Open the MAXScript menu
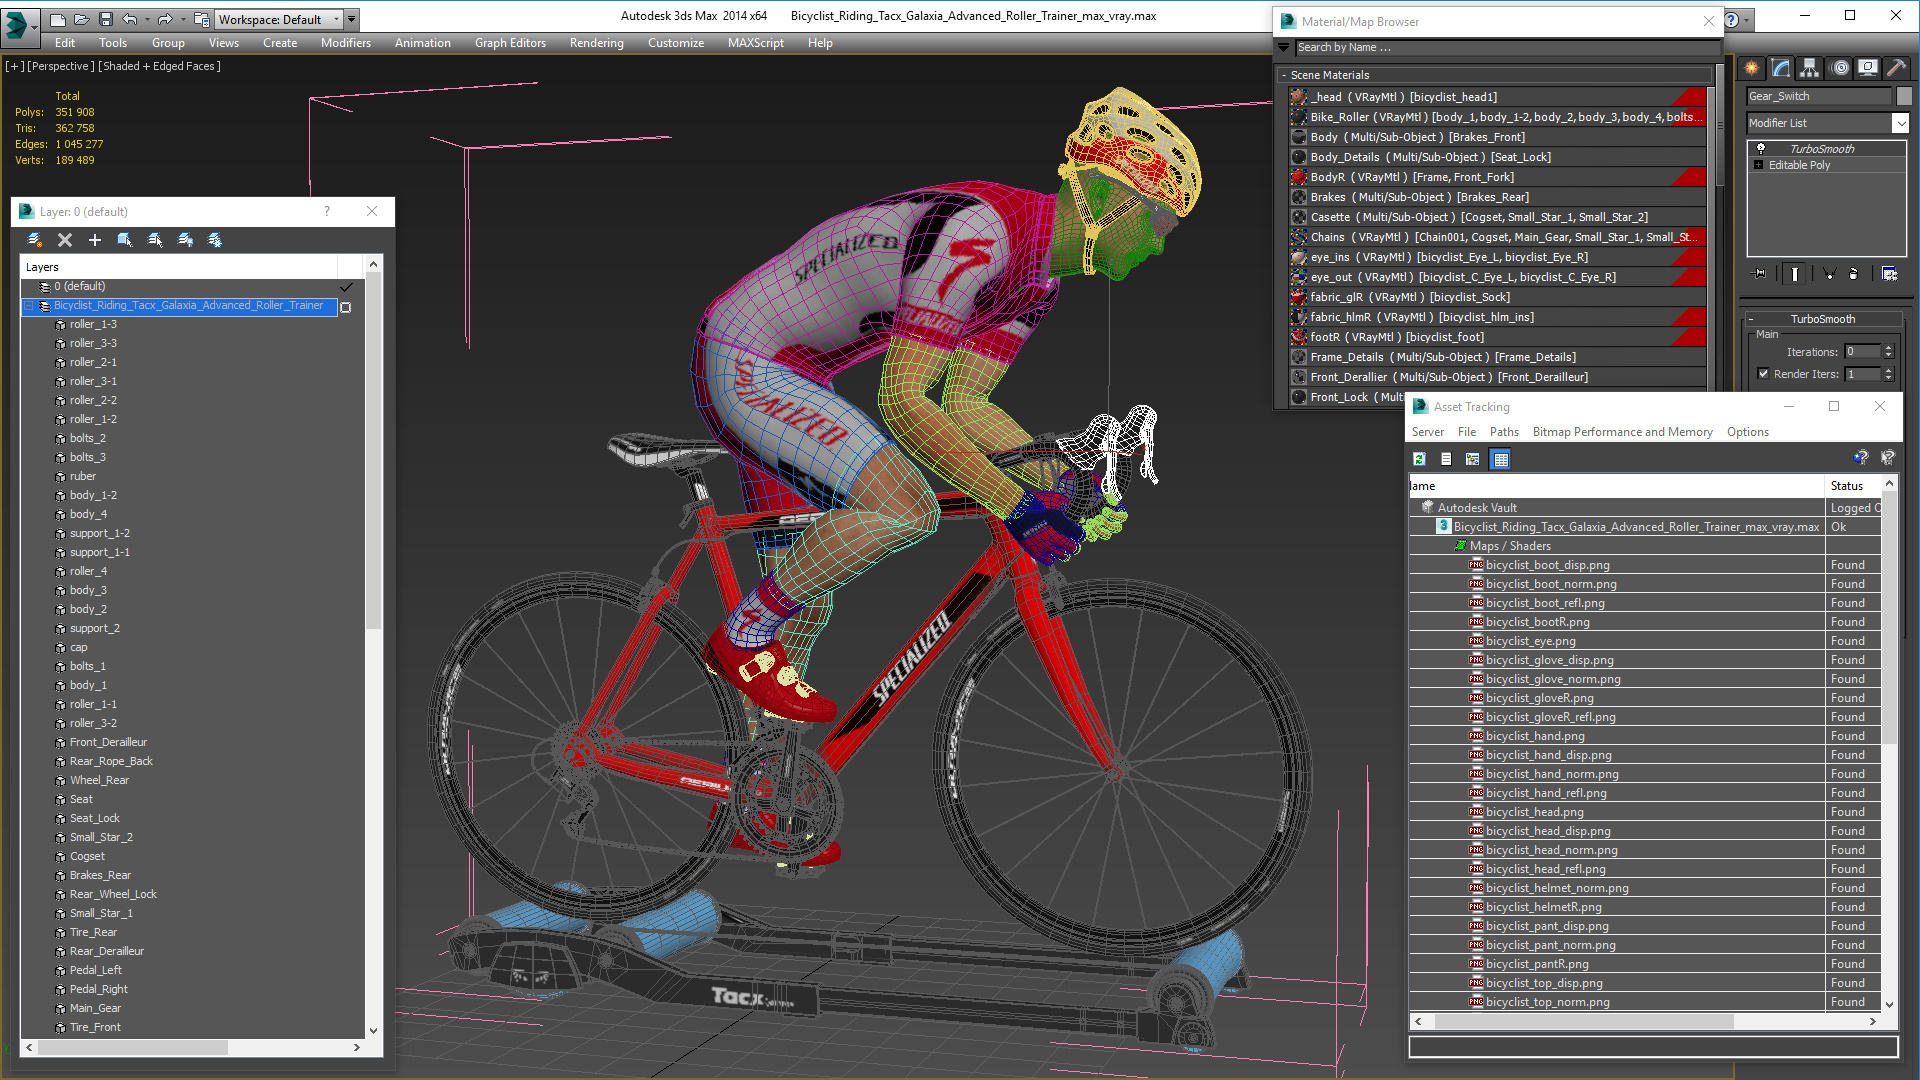 click(756, 43)
